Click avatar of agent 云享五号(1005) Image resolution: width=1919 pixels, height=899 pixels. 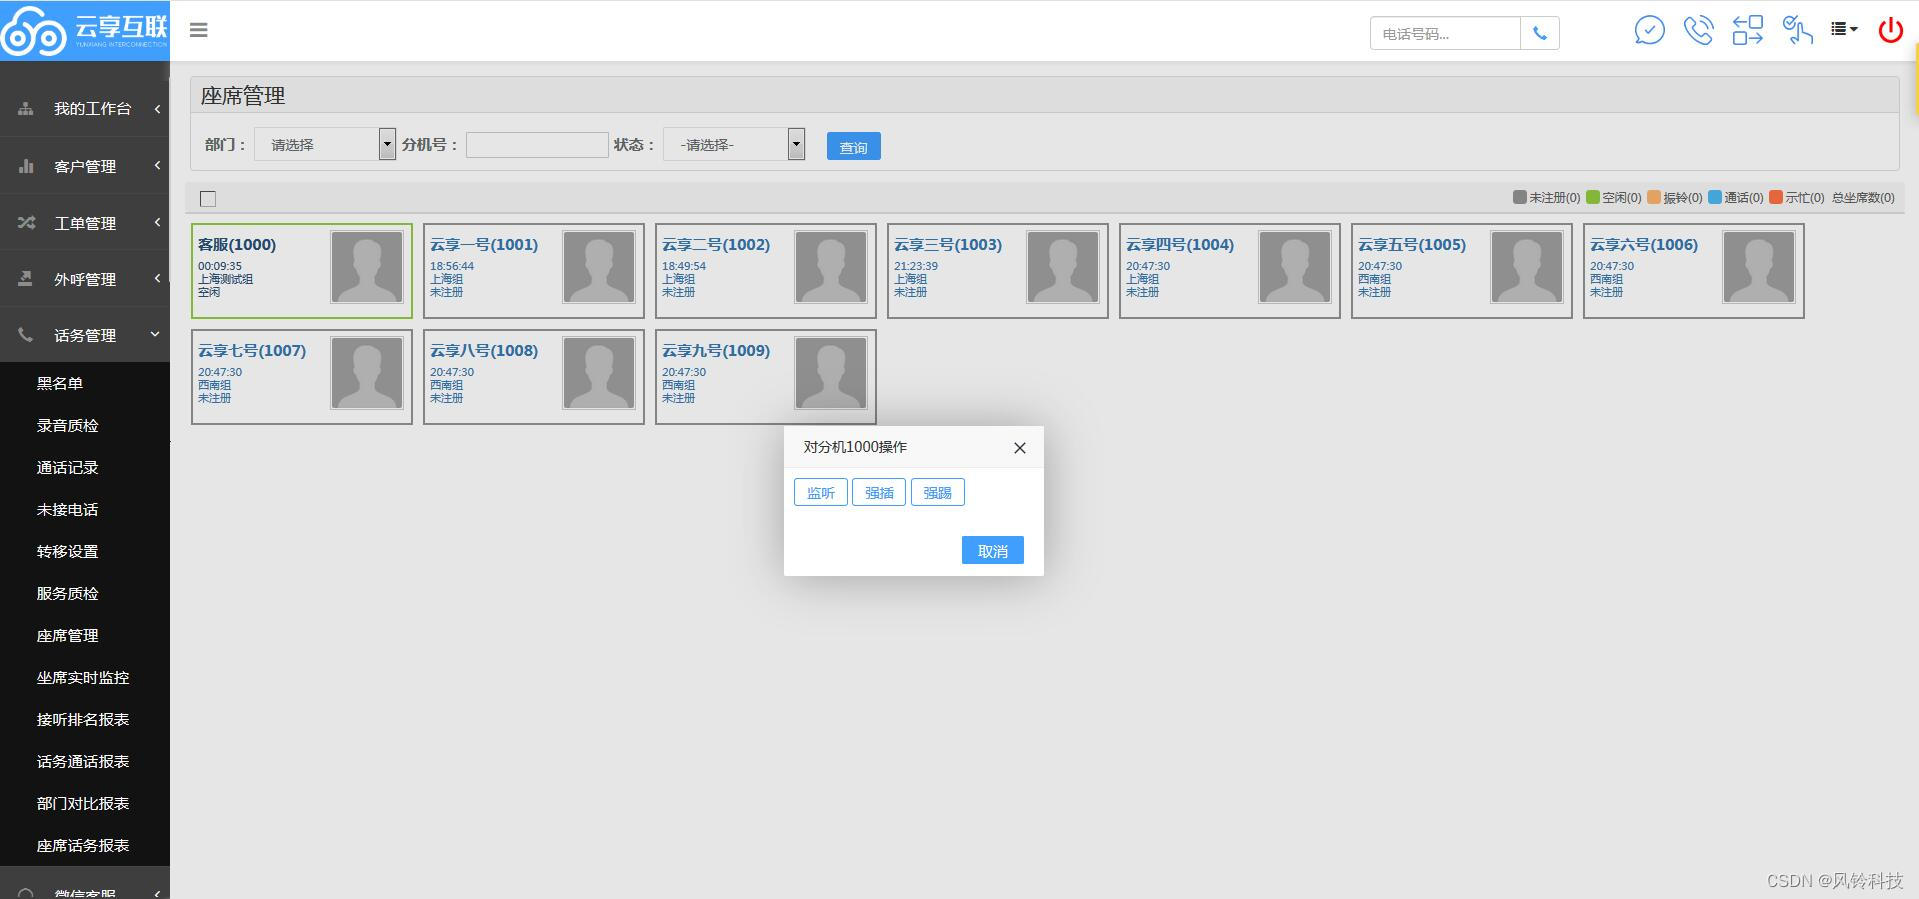[x=1527, y=267]
